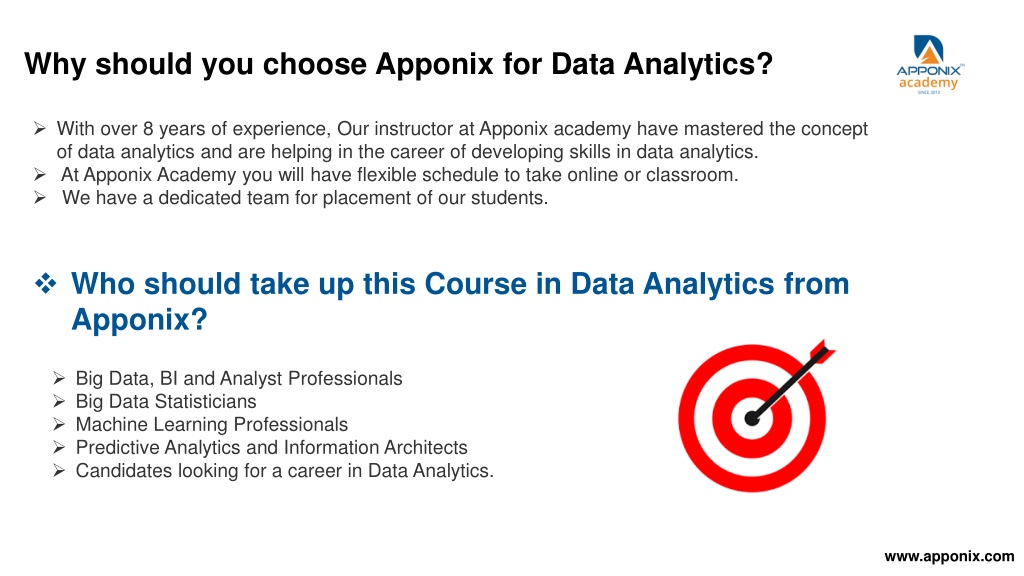Select the 'Big Data Statisticians' list item
The width and height of the screenshot is (1024, 576).
(166, 401)
